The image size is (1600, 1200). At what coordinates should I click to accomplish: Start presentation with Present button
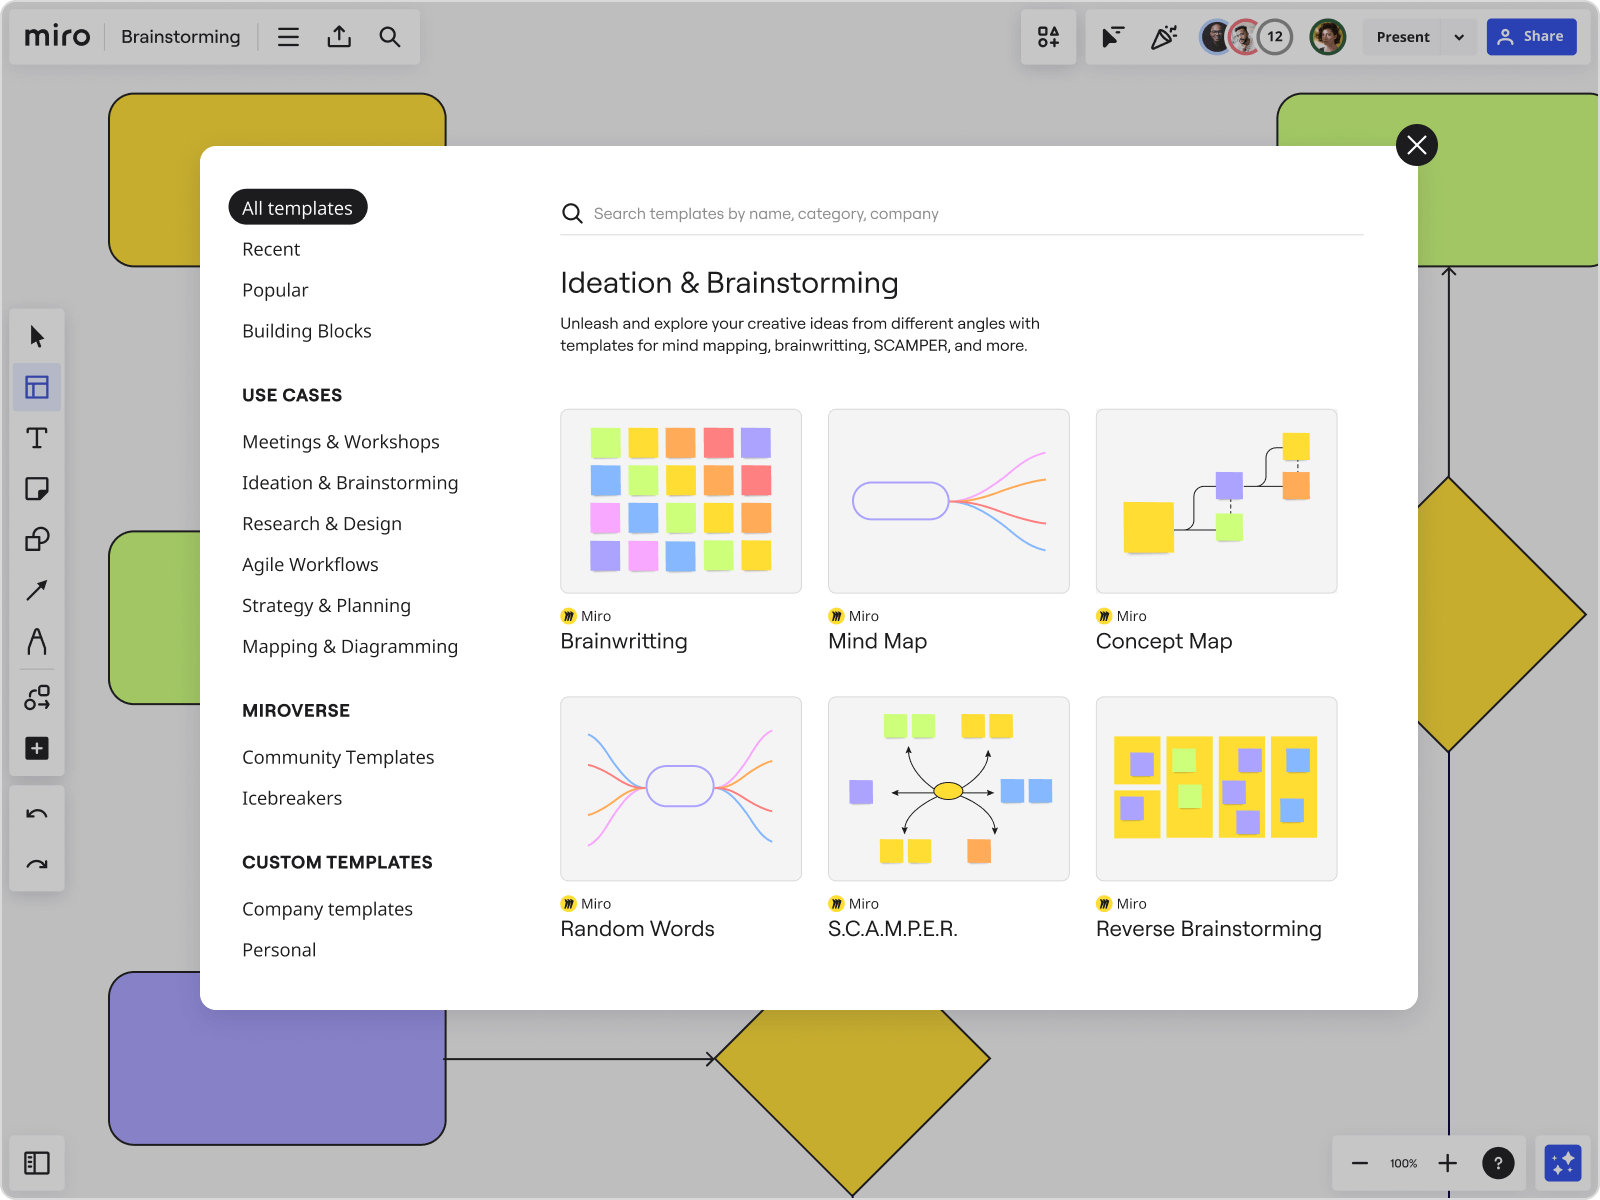click(1403, 37)
